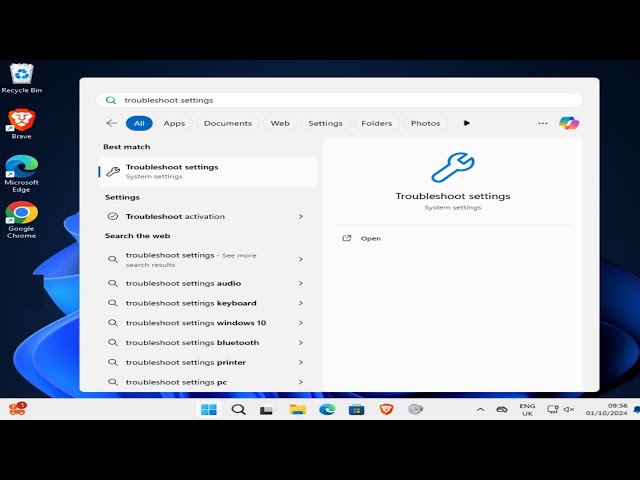Select the All filter tab
The image size is (640, 480).
[139, 123]
